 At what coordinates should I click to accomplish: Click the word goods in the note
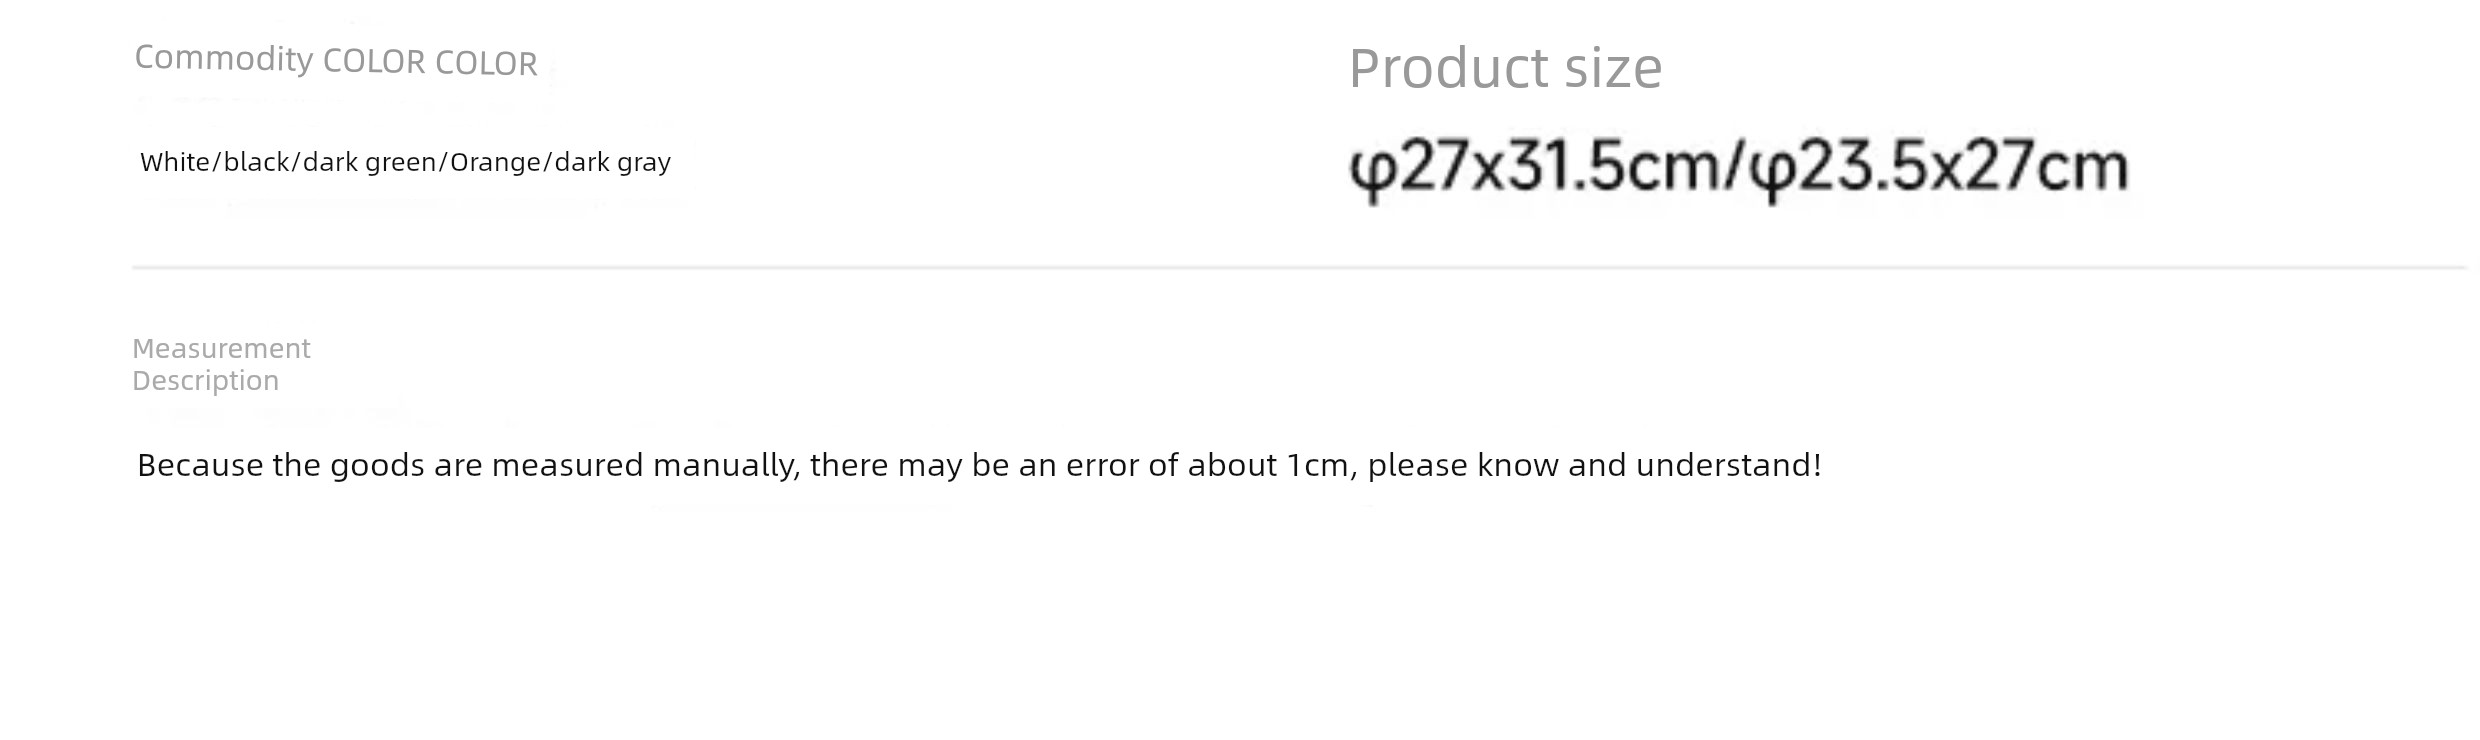point(377,467)
